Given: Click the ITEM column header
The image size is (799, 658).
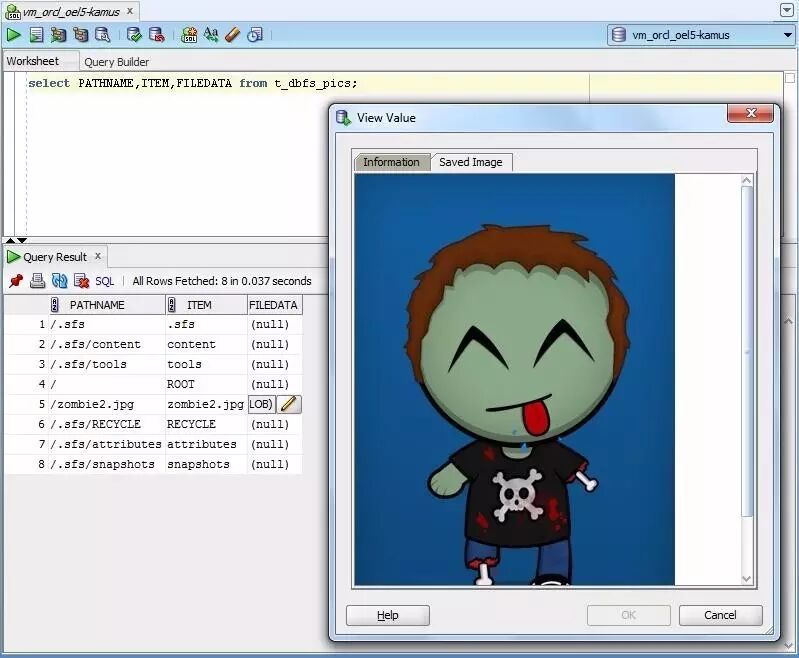Looking at the screenshot, I should coord(206,305).
